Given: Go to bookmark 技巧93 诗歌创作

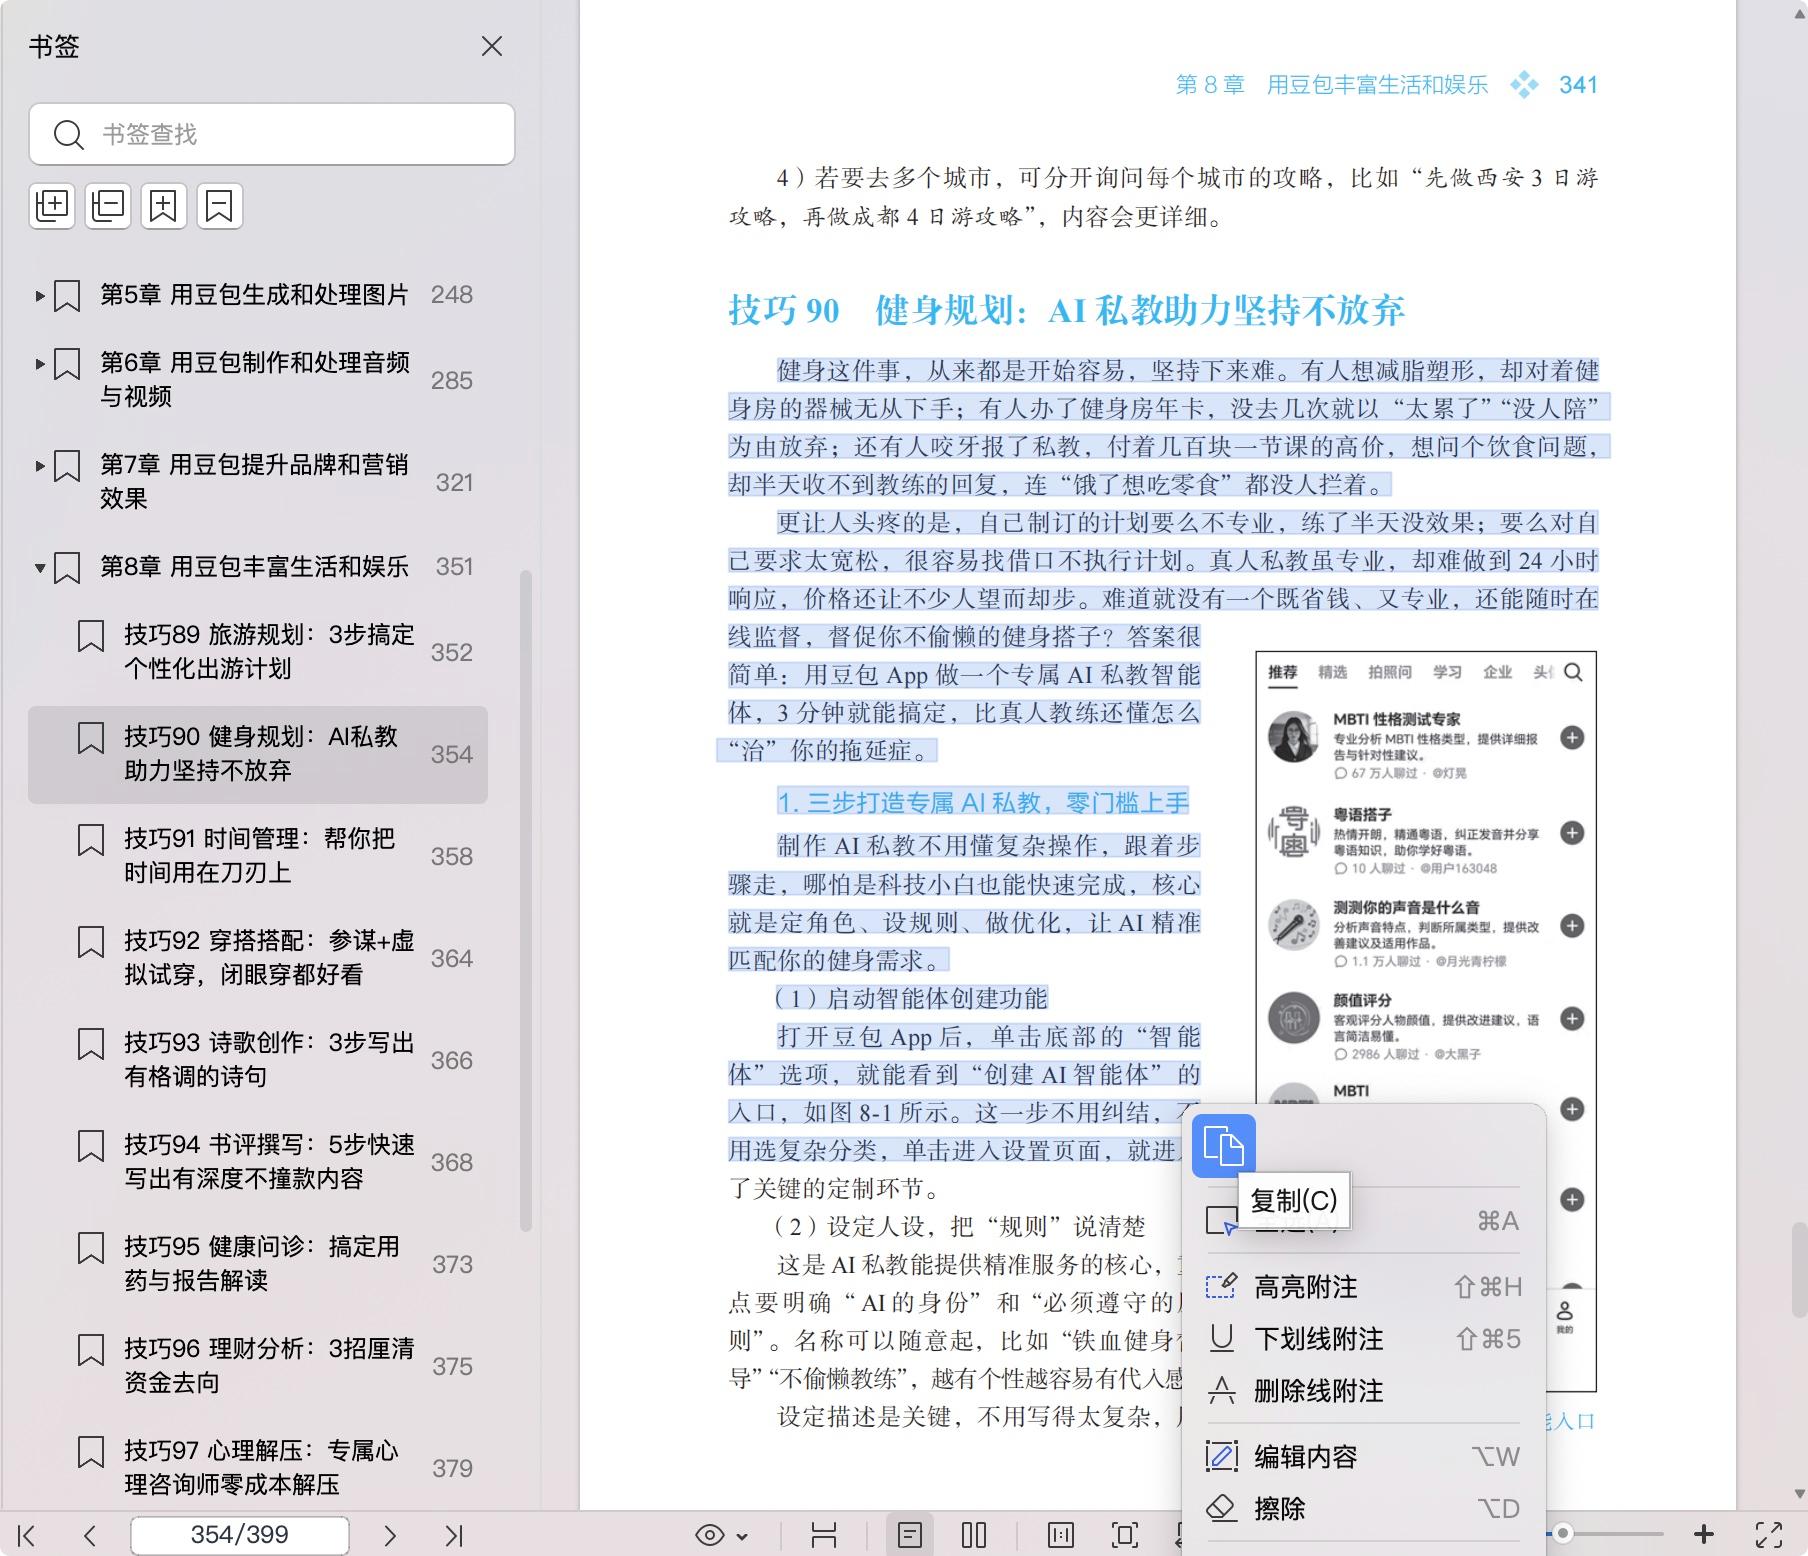Looking at the screenshot, I should point(269,1059).
